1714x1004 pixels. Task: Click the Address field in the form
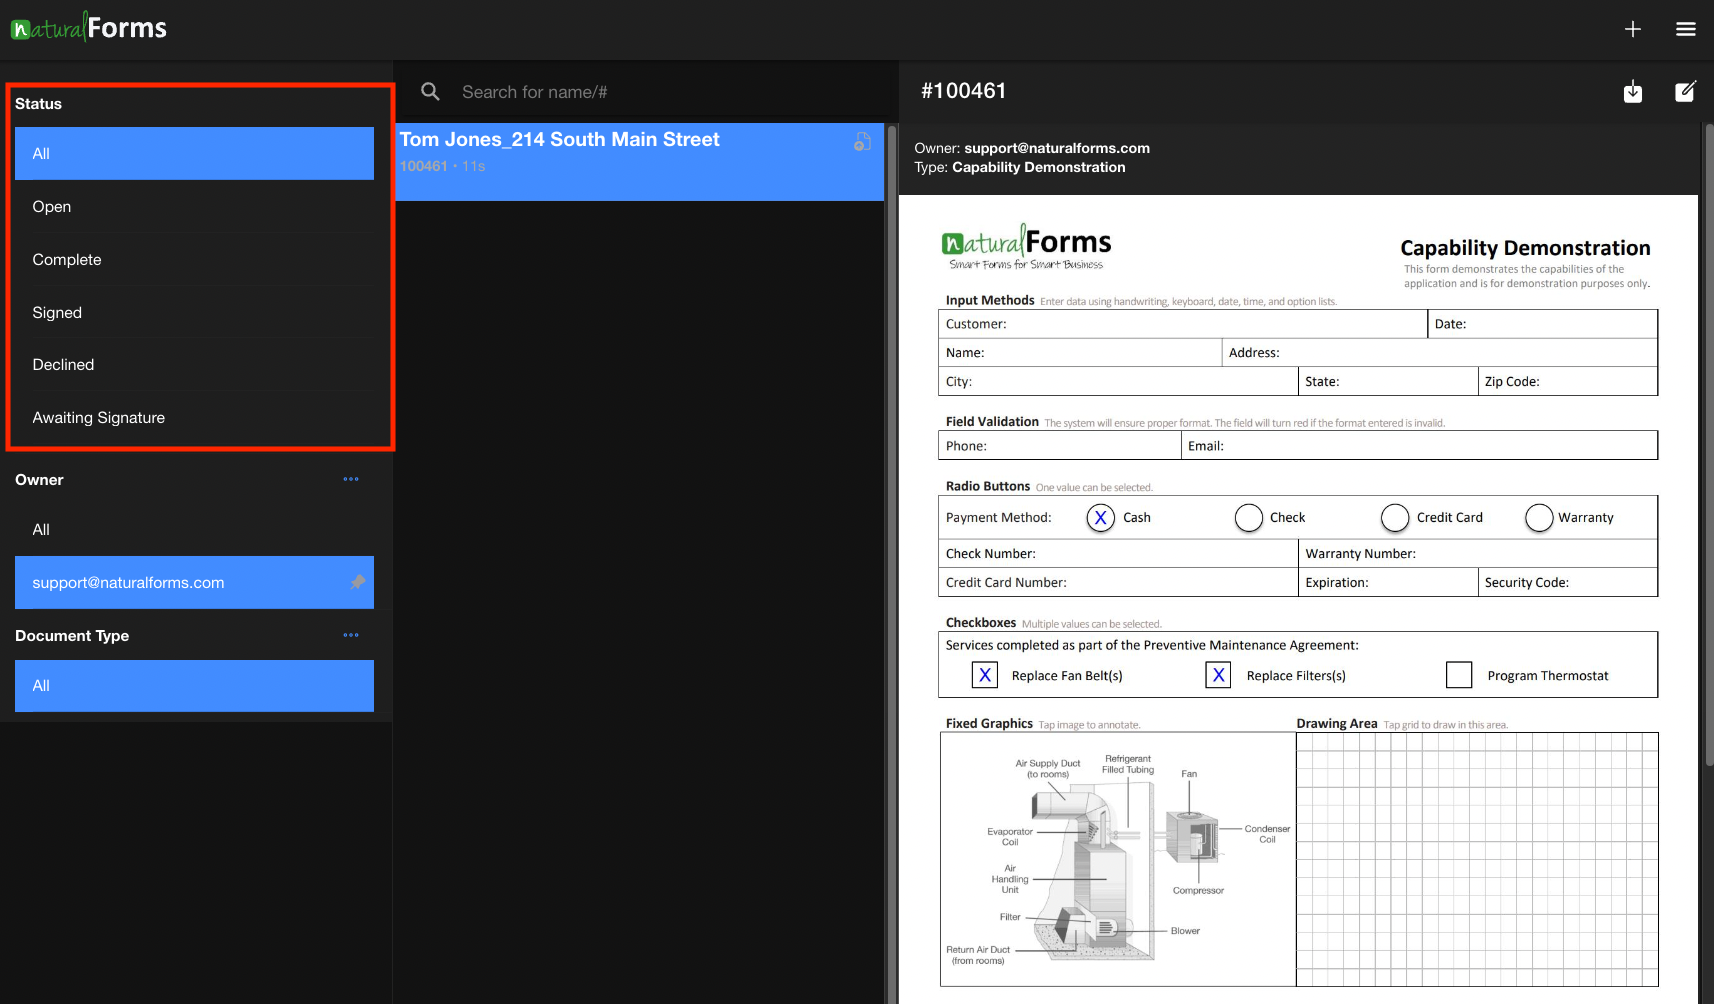(1439, 352)
